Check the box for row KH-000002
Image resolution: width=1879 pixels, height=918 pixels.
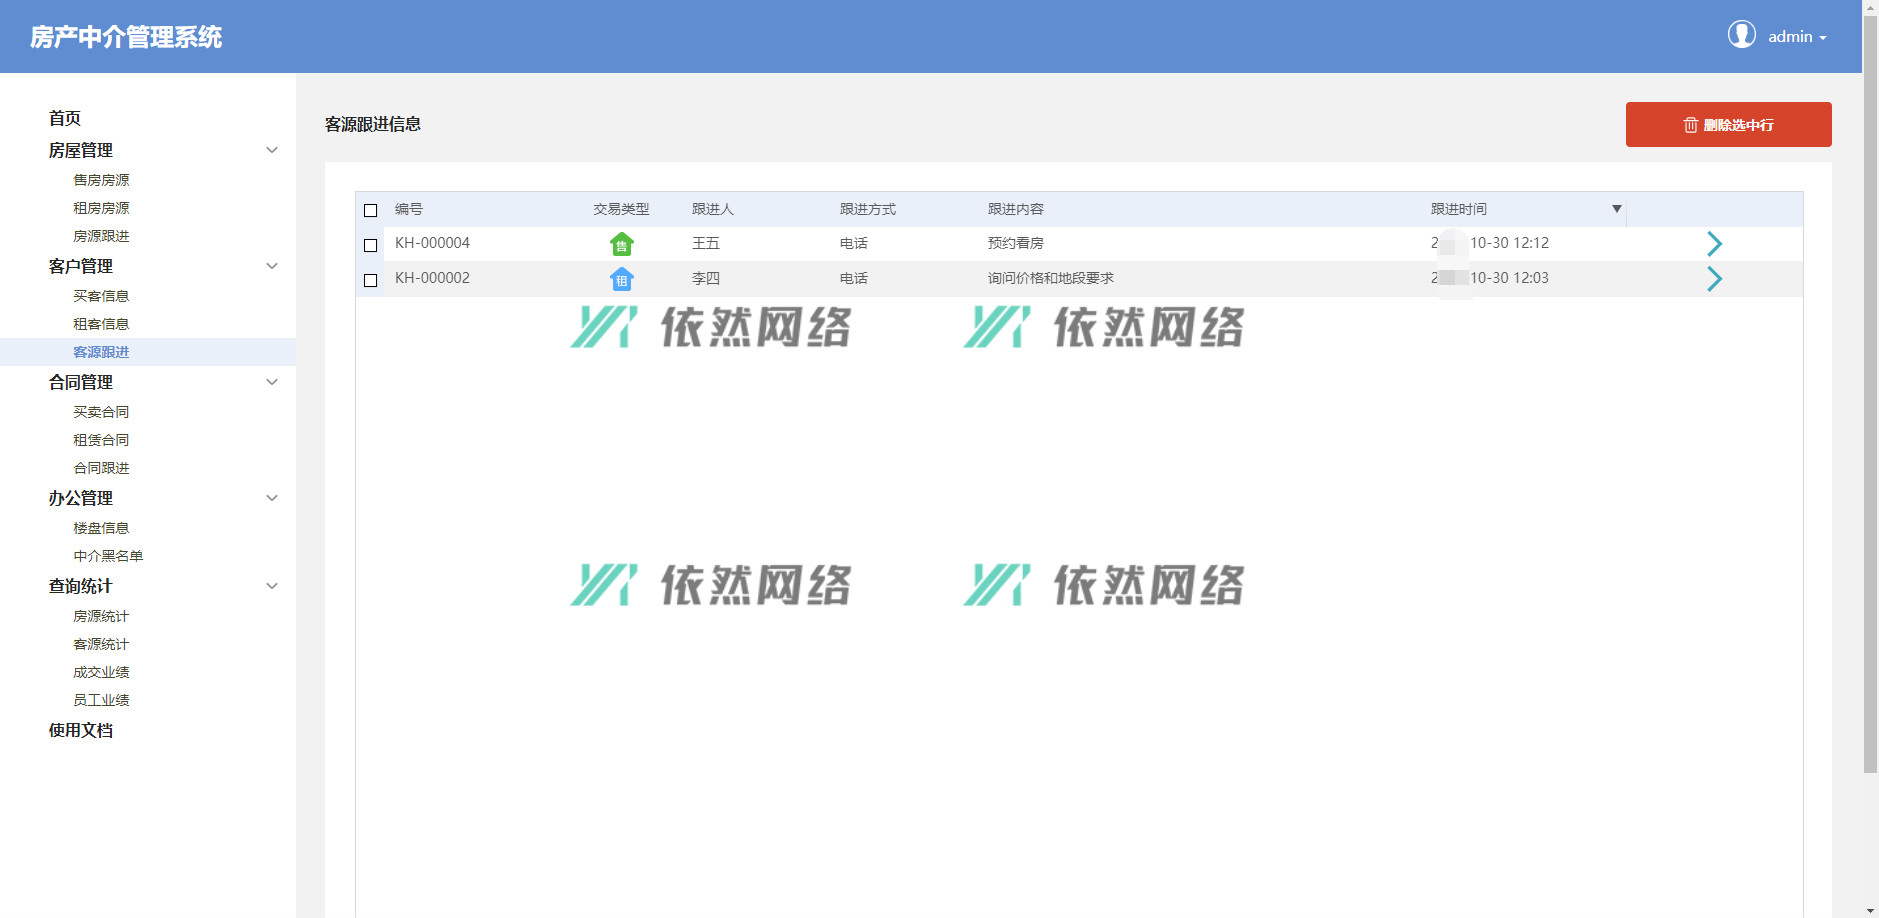pos(371,280)
